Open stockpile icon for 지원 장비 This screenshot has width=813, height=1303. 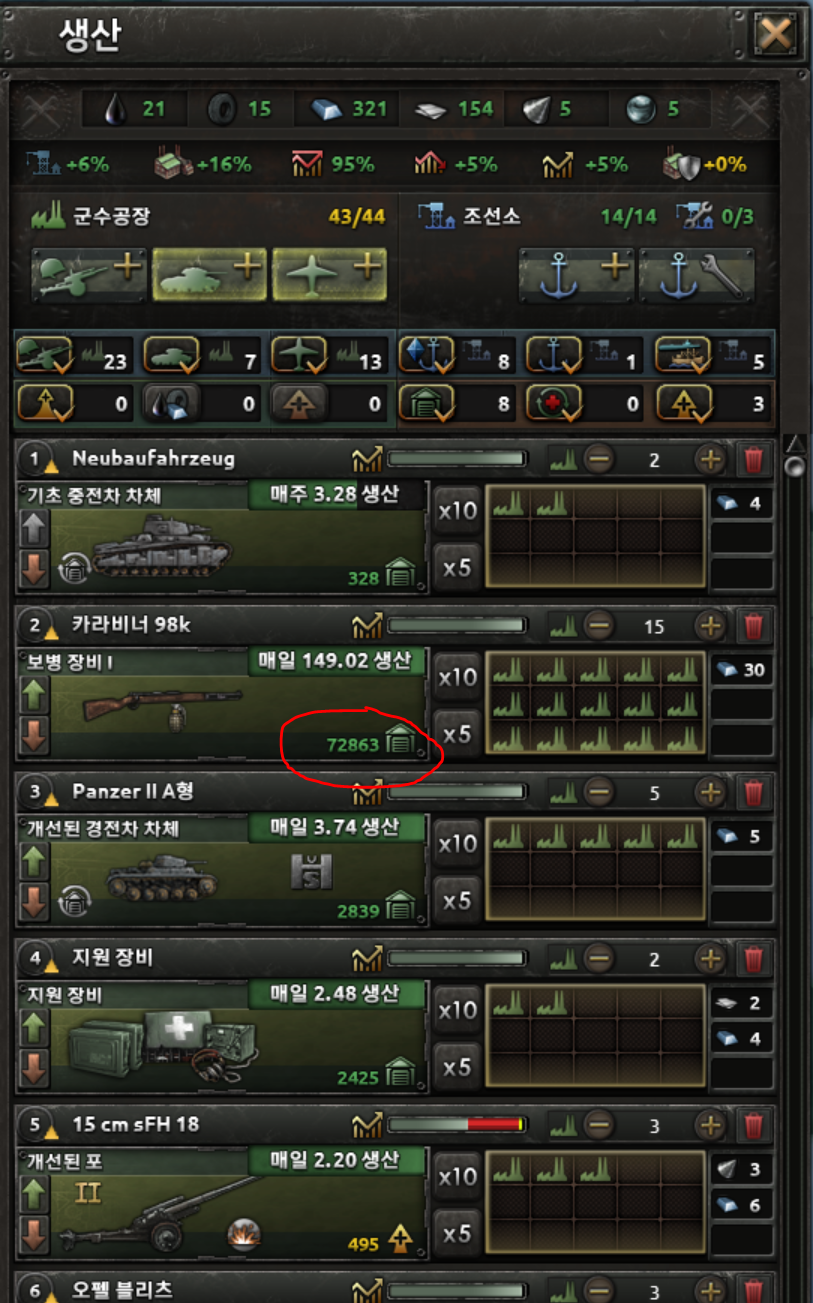click(400, 1076)
